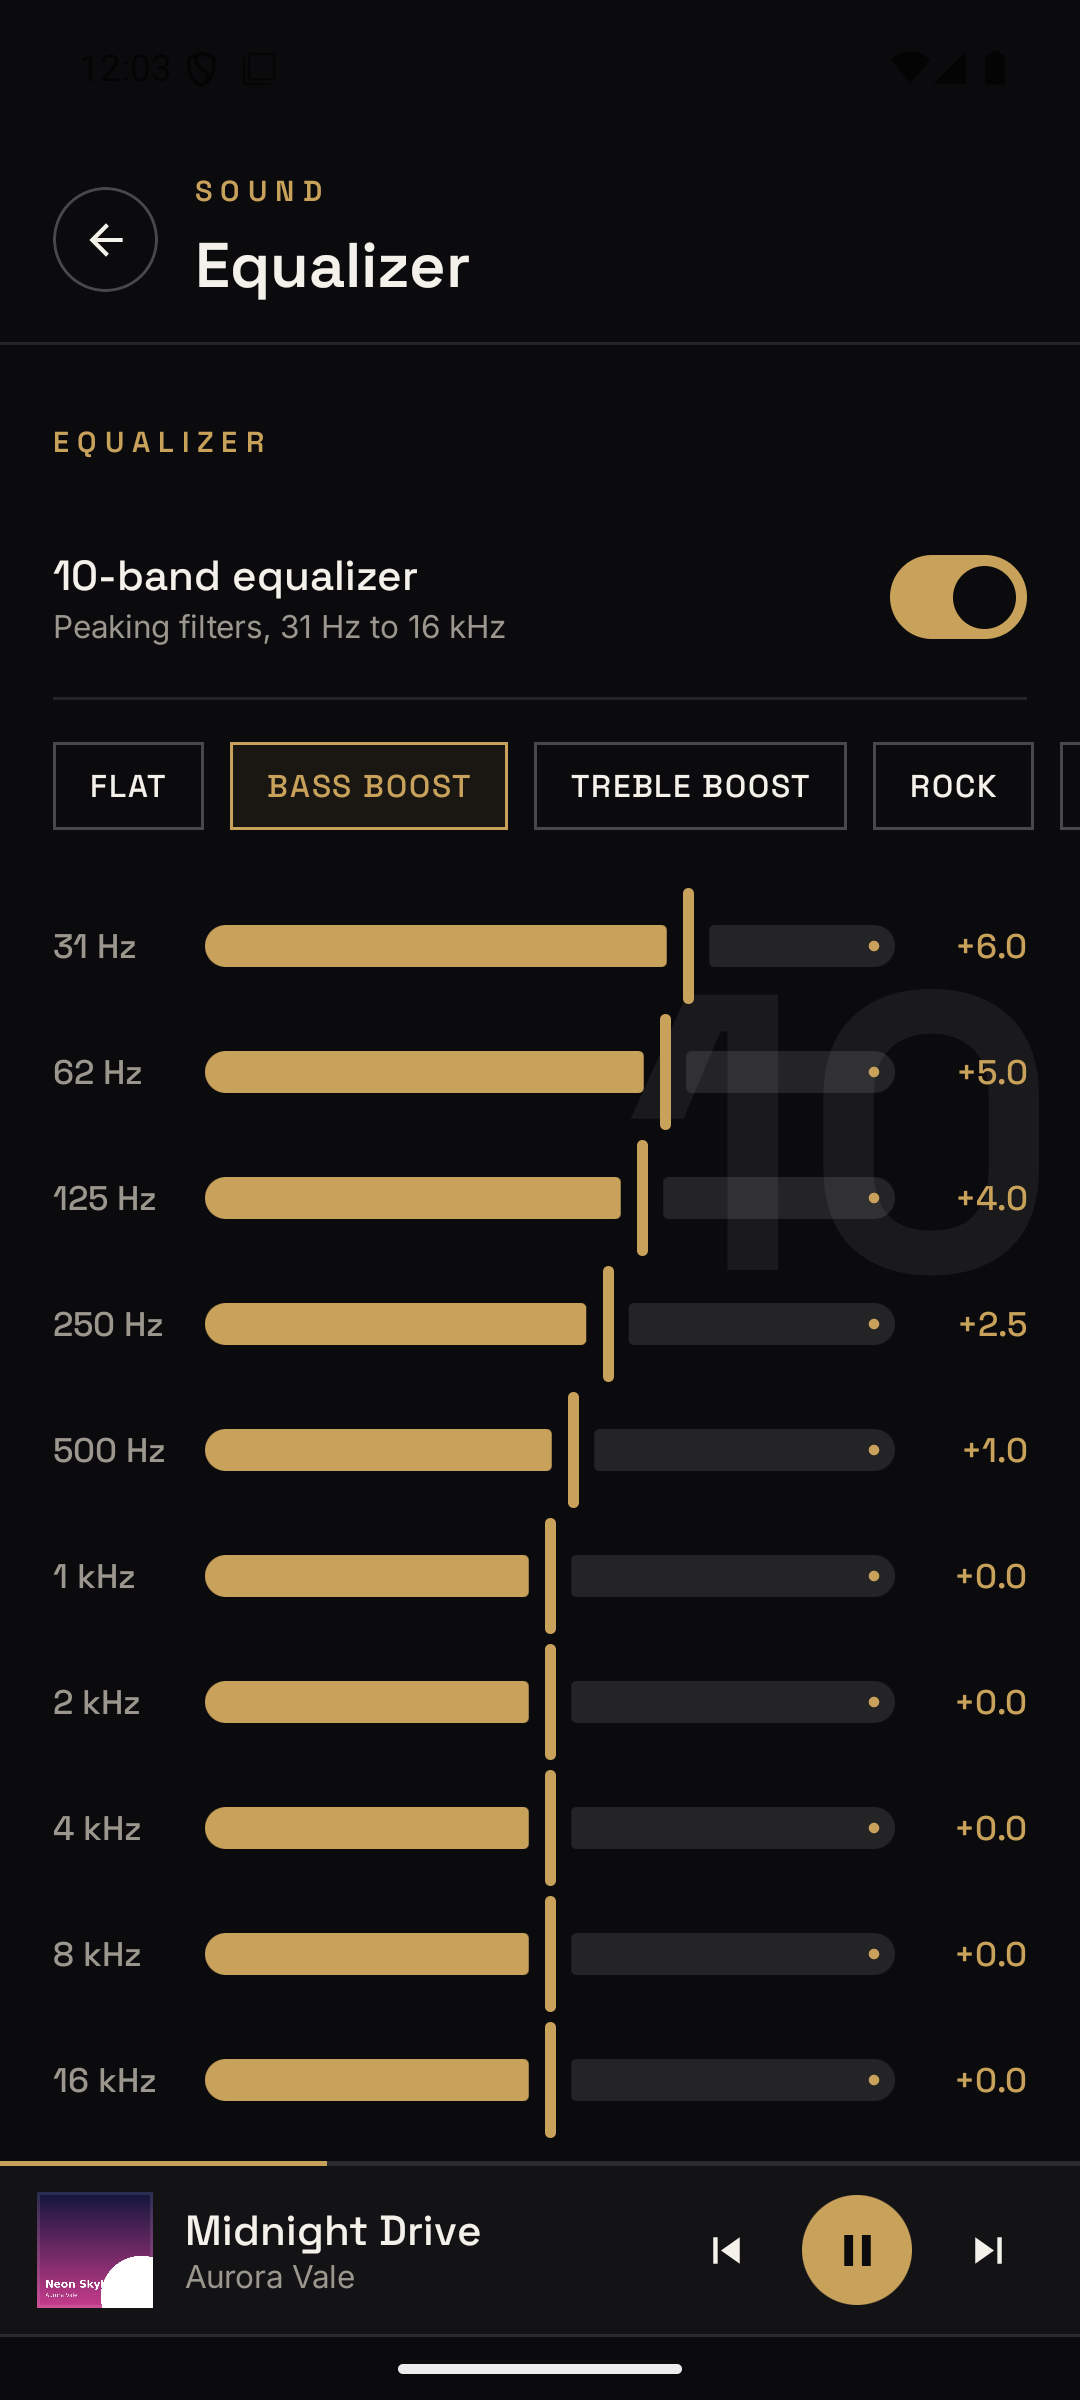The height and width of the screenshot is (2400, 1080).
Task: Tap the back arrow button
Action: 105,240
